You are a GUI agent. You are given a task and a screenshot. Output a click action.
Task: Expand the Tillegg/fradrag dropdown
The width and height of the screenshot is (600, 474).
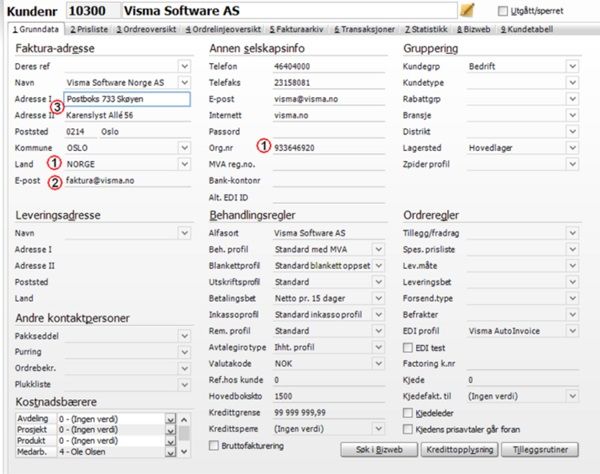pos(572,233)
